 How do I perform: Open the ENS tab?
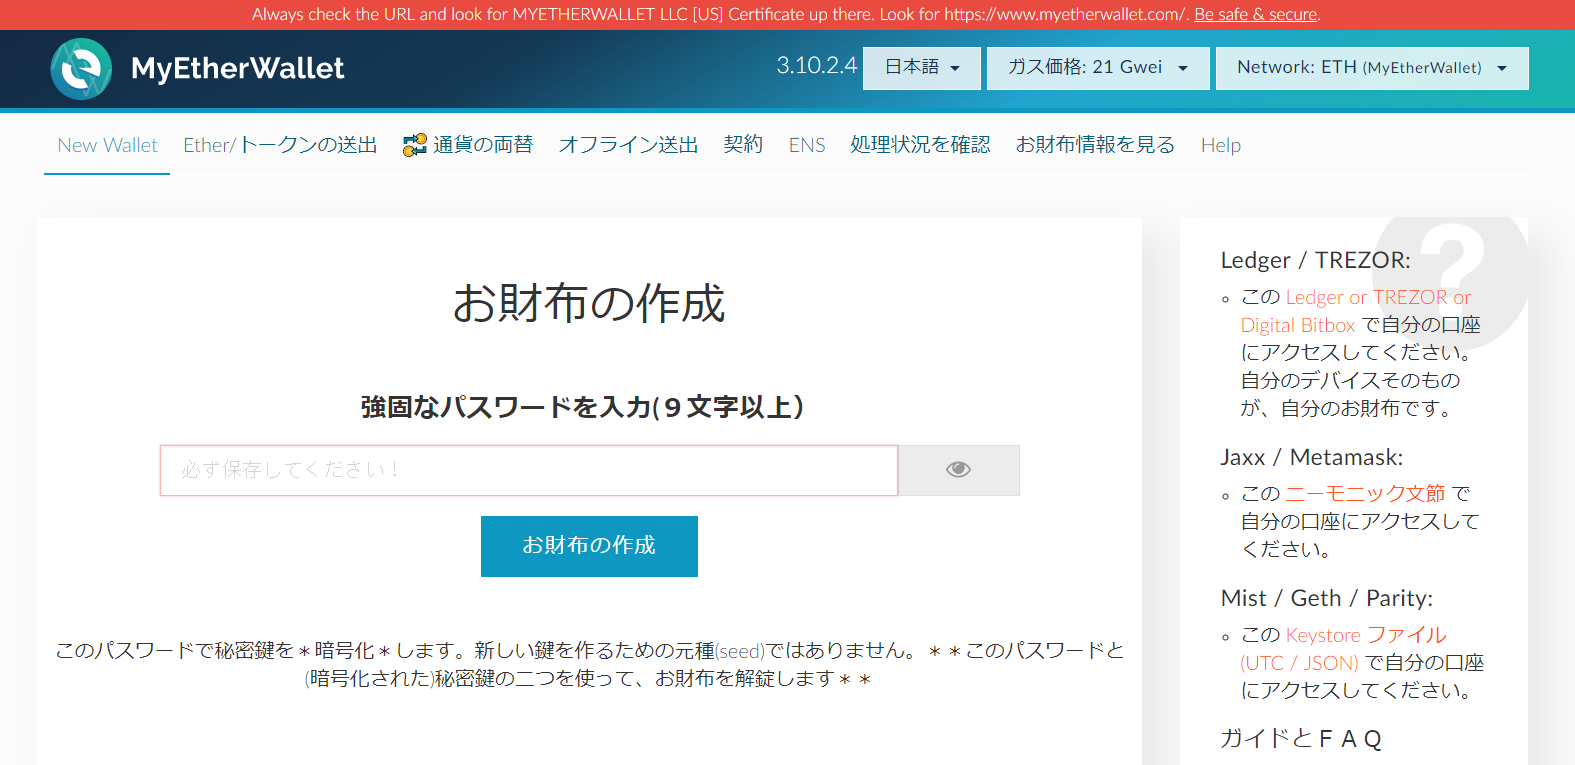tap(807, 146)
